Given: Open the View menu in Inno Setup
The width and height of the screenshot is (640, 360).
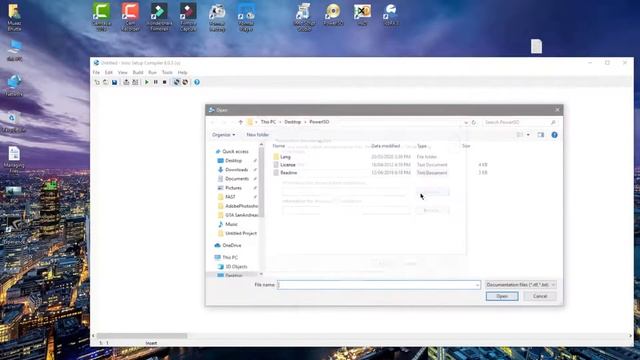Looking at the screenshot, I should tap(122, 72).
